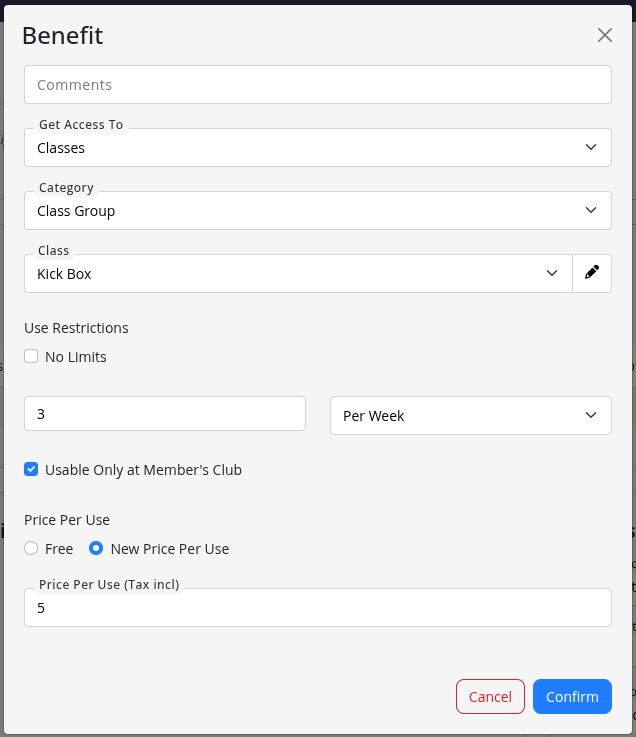Click the chevron arrow next to Per Week
Viewport: 636px width, 737px height.
590,415
